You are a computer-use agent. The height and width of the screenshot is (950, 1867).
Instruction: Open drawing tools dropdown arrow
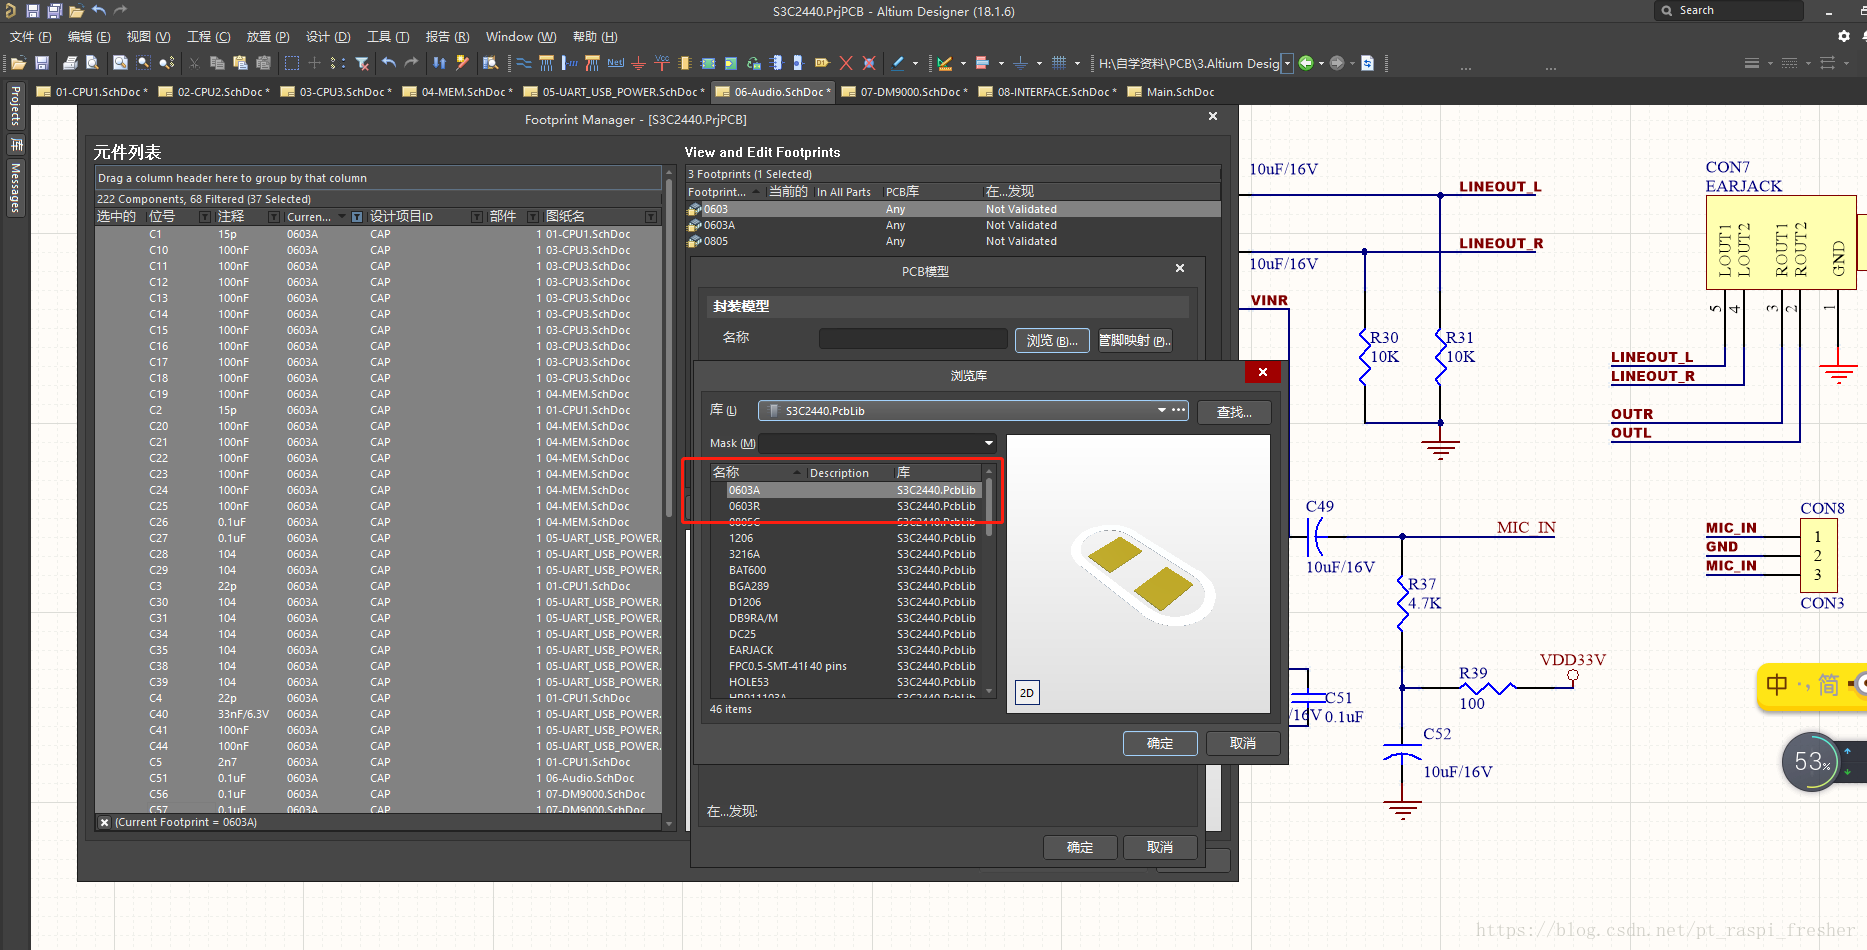(915, 63)
